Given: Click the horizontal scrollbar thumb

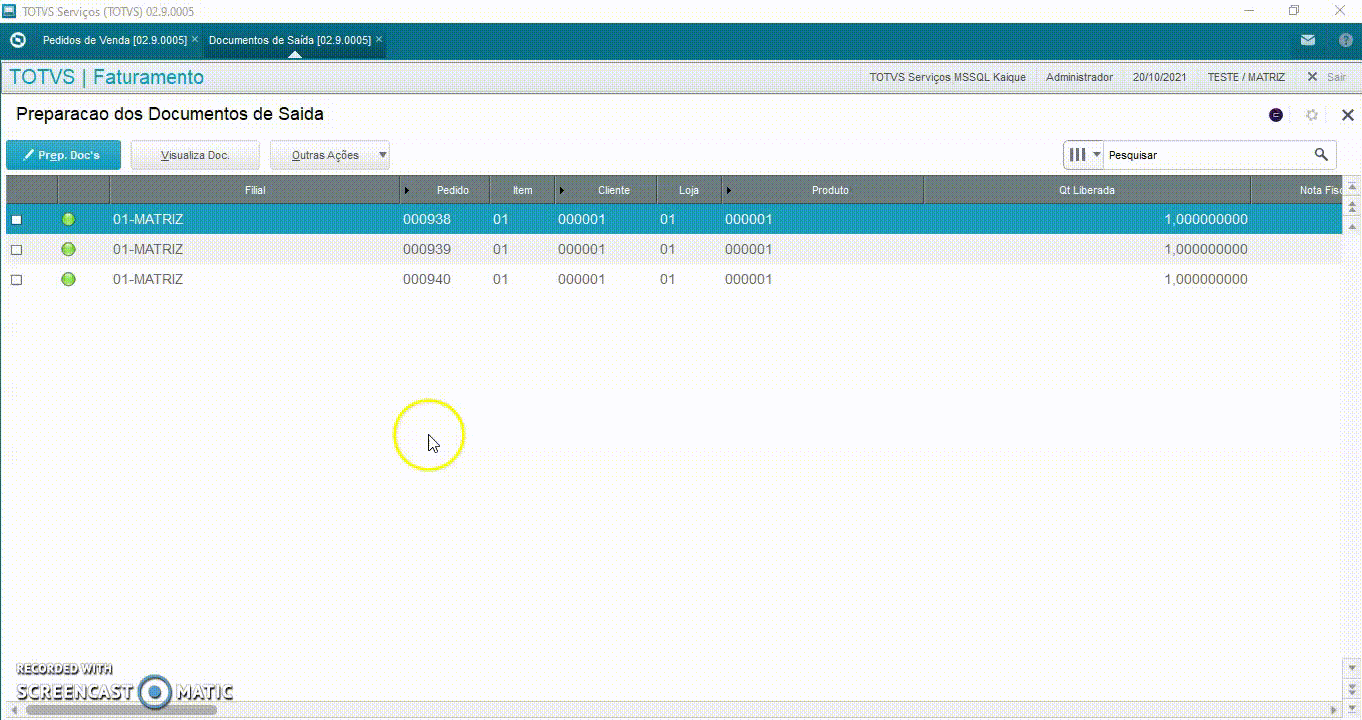Looking at the screenshot, I should click(122, 710).
